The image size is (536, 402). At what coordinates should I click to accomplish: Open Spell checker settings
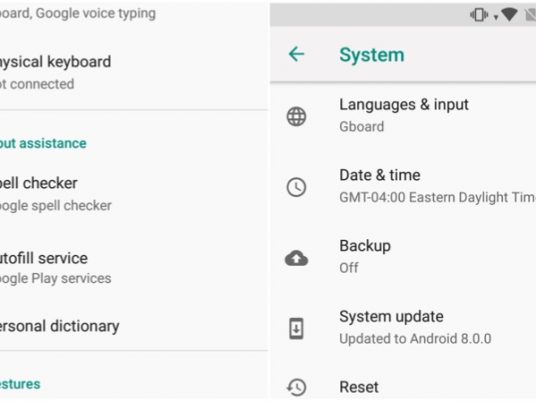tap(134, 194)
